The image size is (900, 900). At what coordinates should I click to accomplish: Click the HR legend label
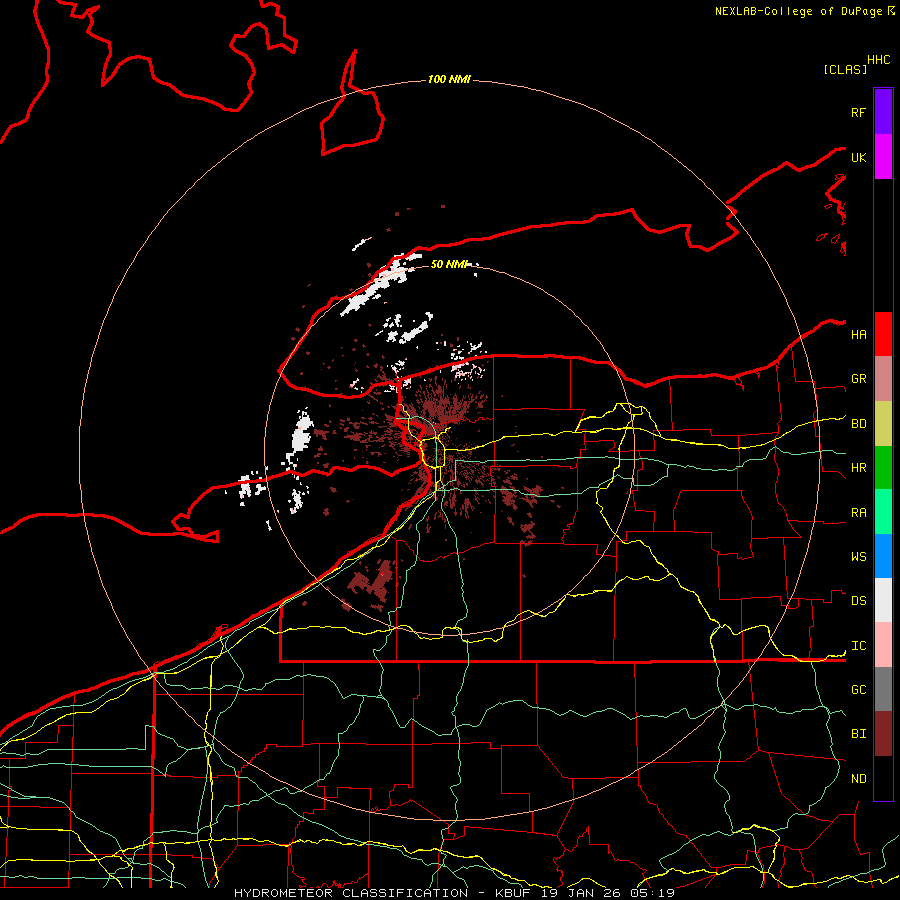858,468
